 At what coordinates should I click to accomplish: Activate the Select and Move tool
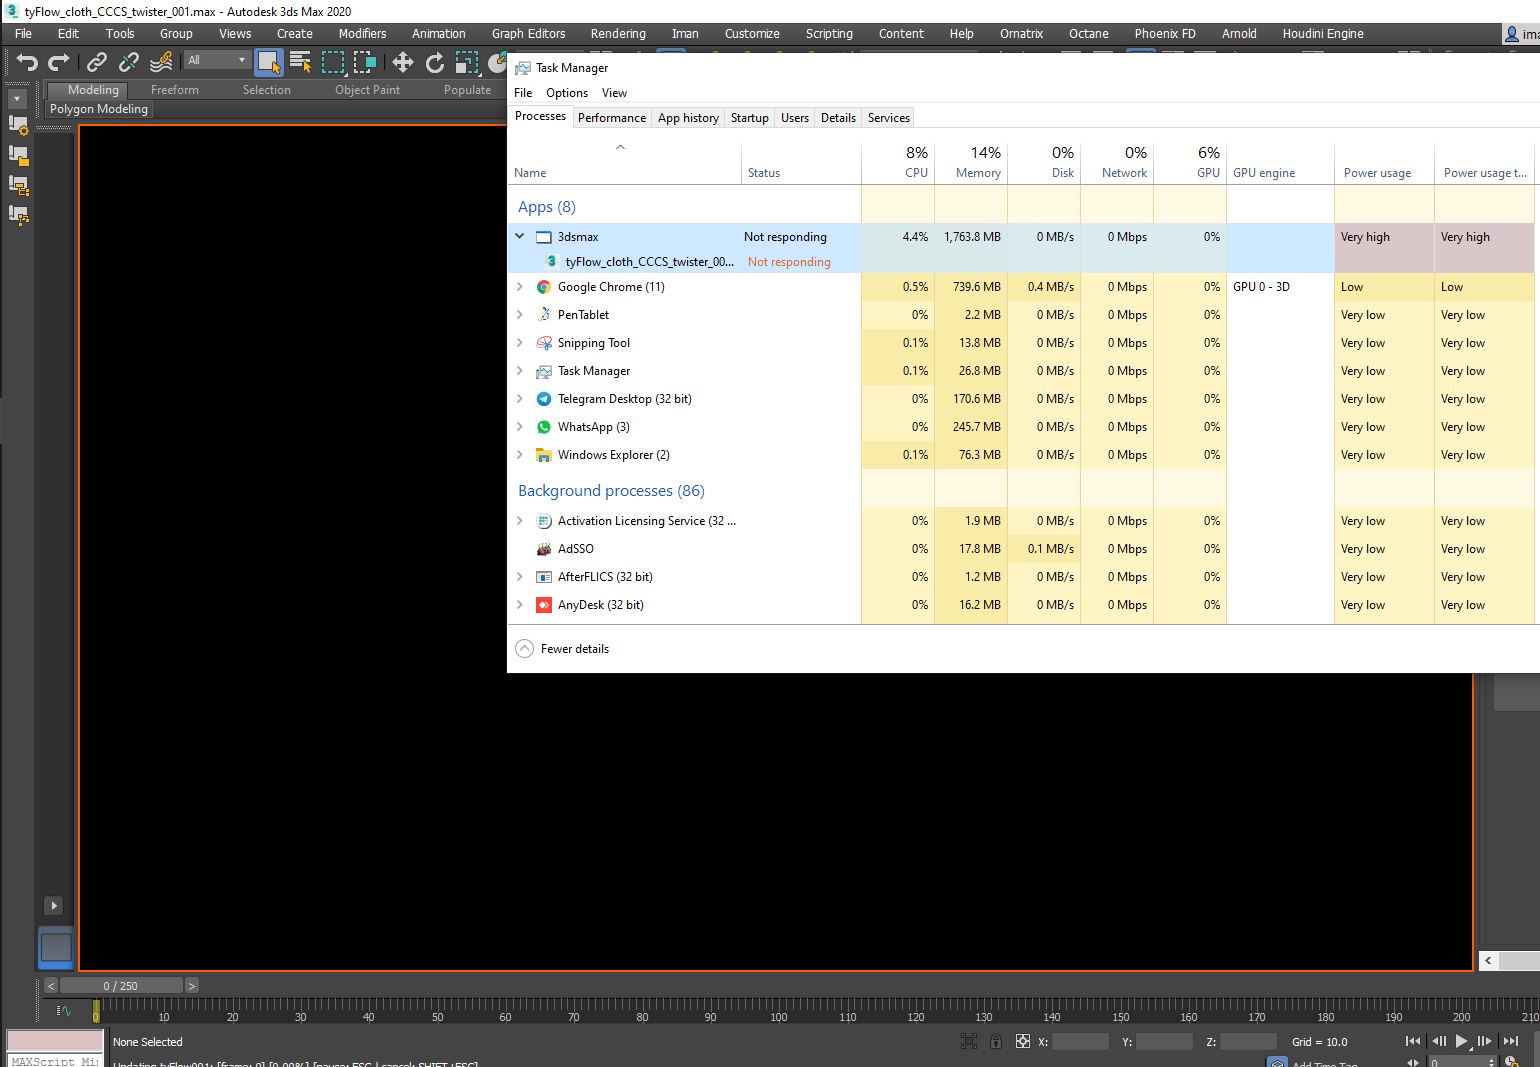coord(403,63)
